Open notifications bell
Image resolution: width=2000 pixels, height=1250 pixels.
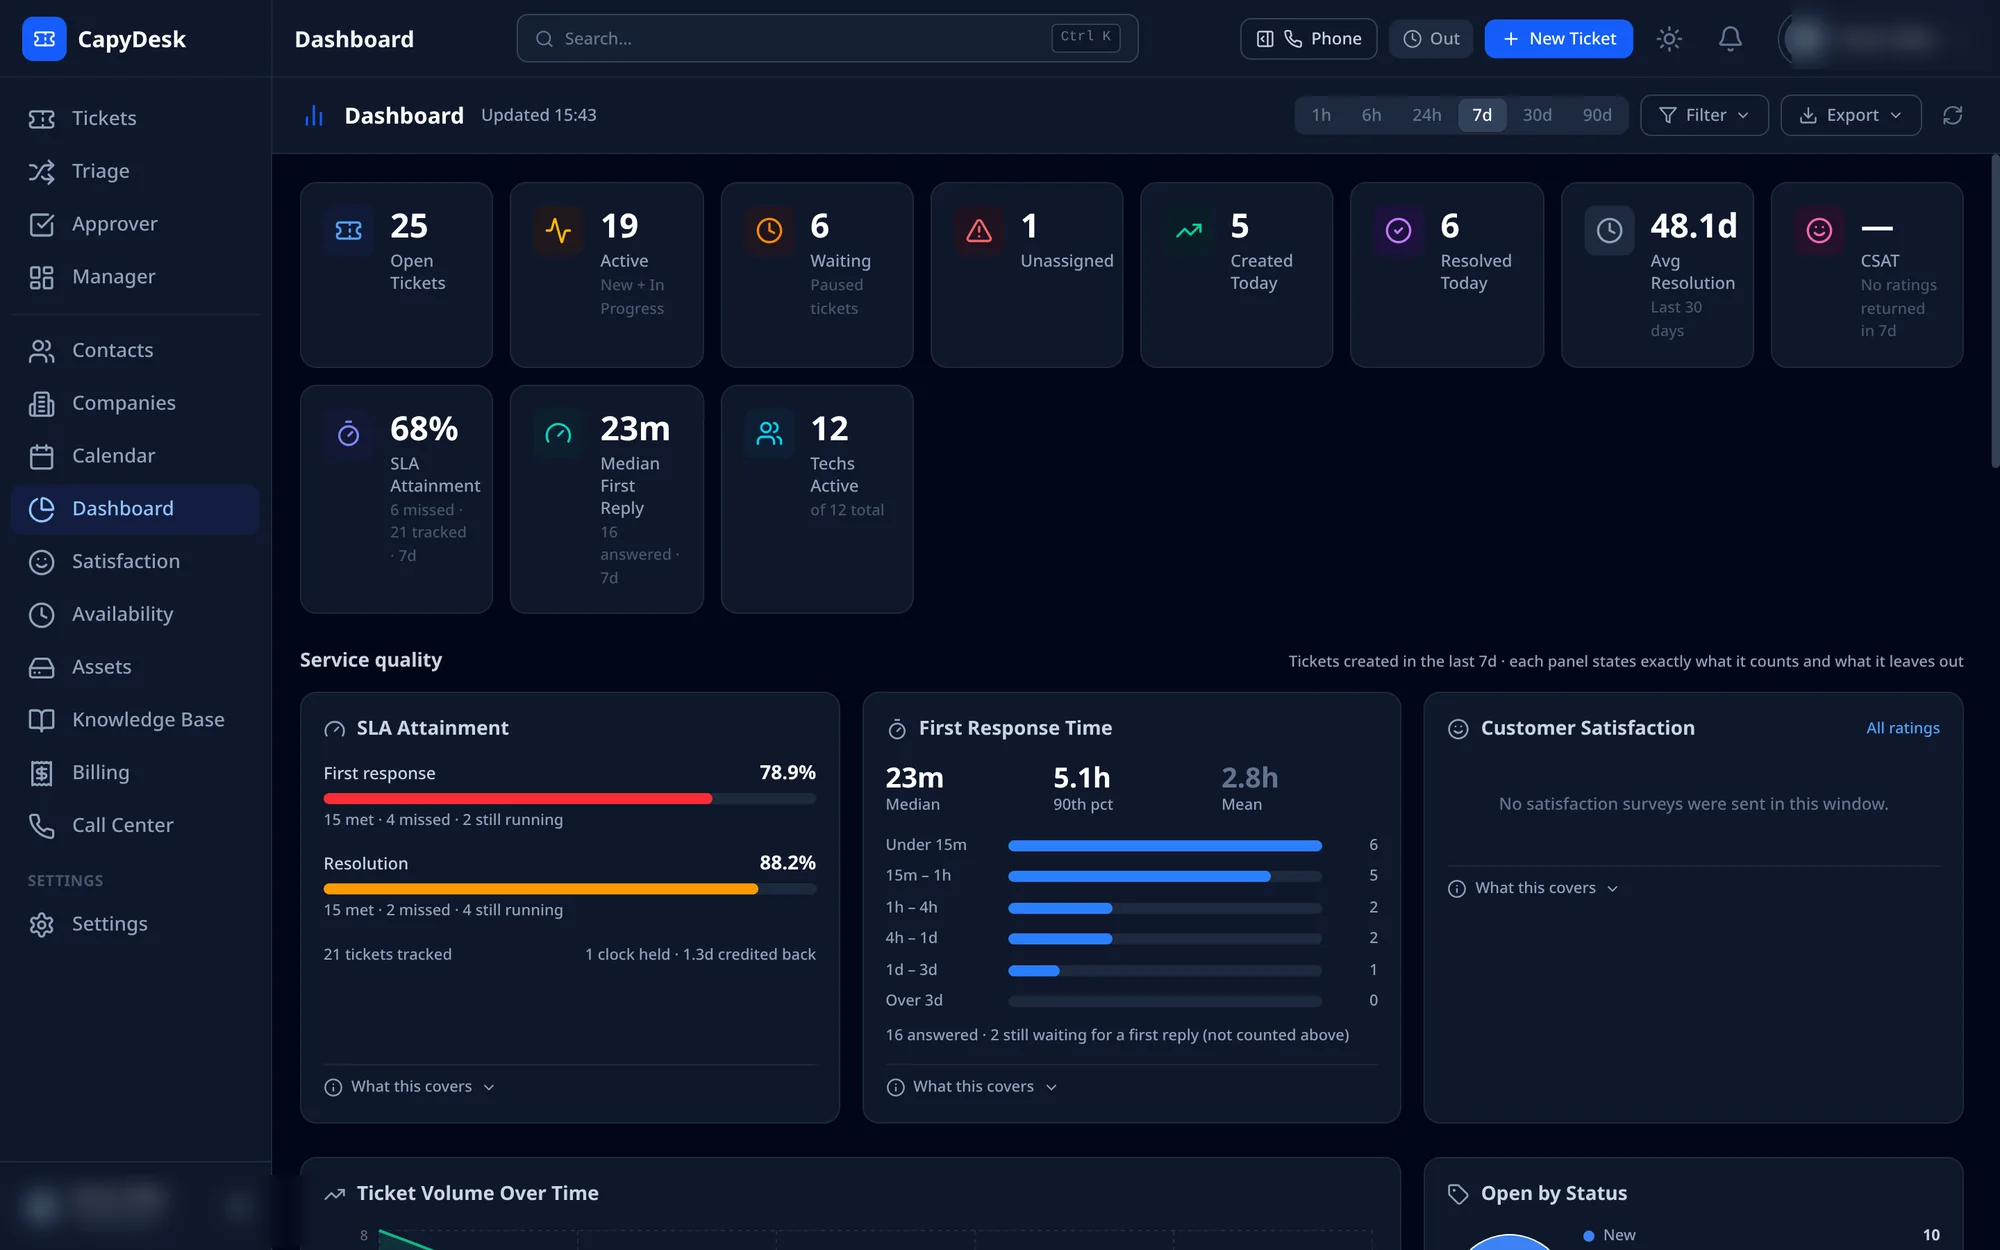click(x=1730, y=39)
